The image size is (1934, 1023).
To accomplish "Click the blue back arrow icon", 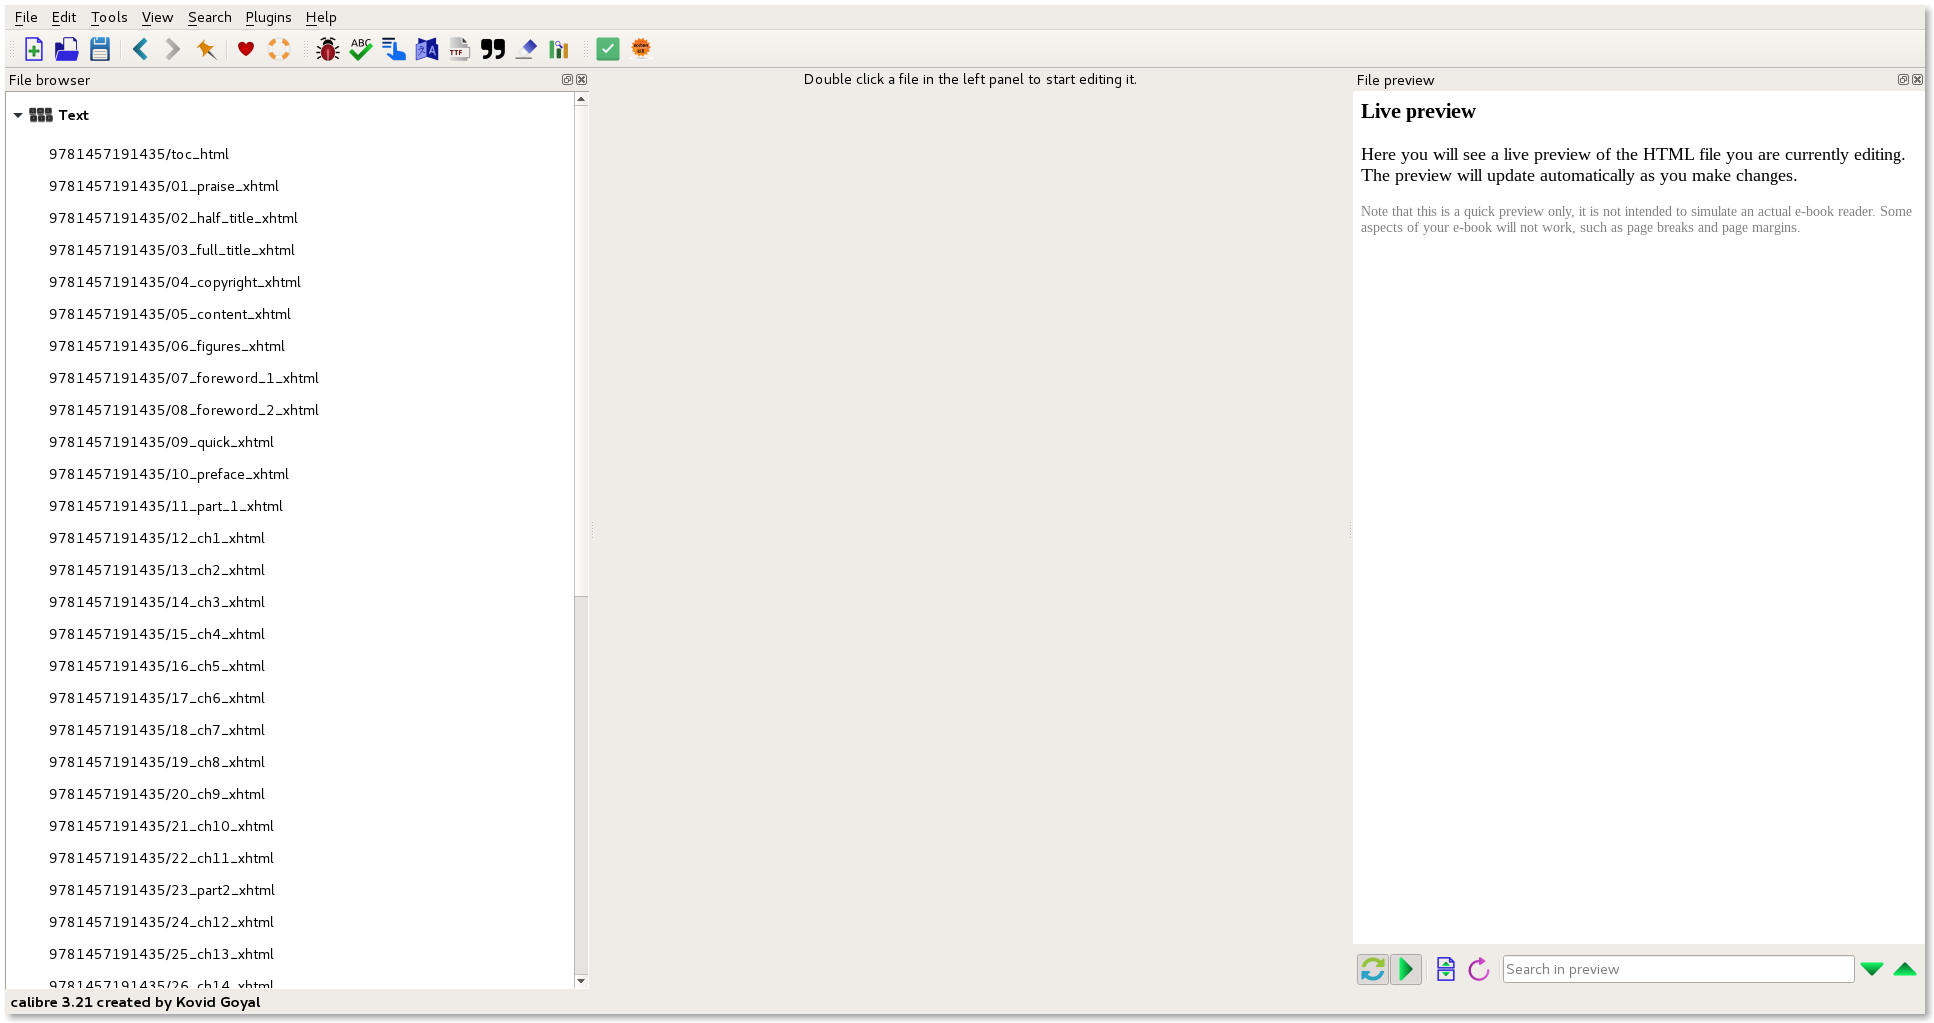I will click(x=141, y=49).
